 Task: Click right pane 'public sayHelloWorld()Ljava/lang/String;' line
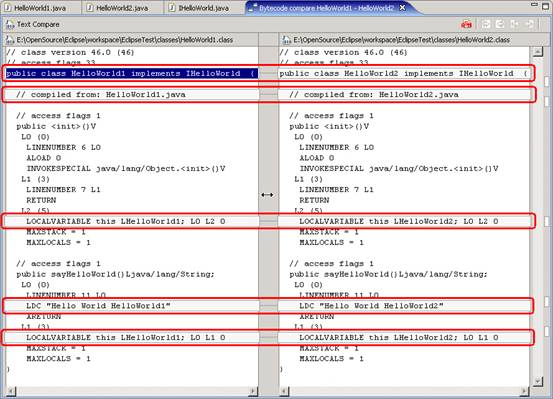click(x=388, y=274)
